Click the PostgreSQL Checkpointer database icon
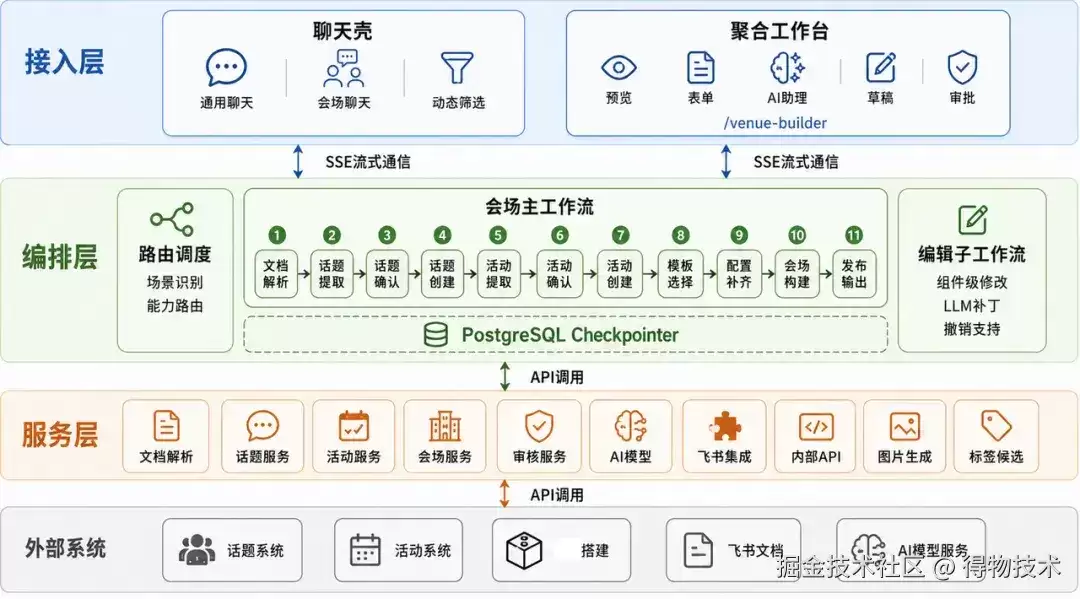Viewport: 1080px width, 599px height. (x=435, y=335)
